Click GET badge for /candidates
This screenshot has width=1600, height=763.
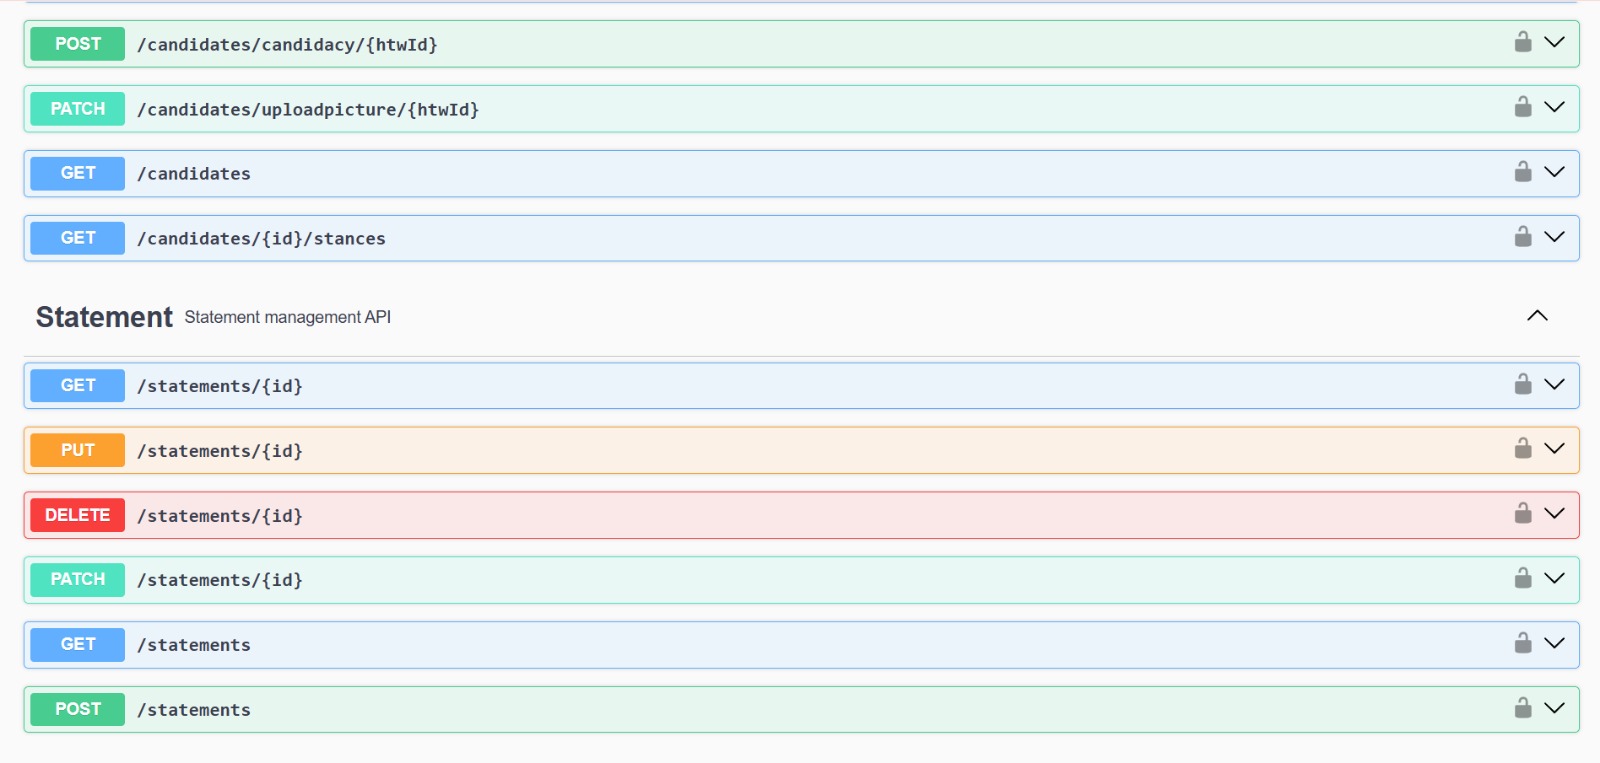(x=78, y=173)
